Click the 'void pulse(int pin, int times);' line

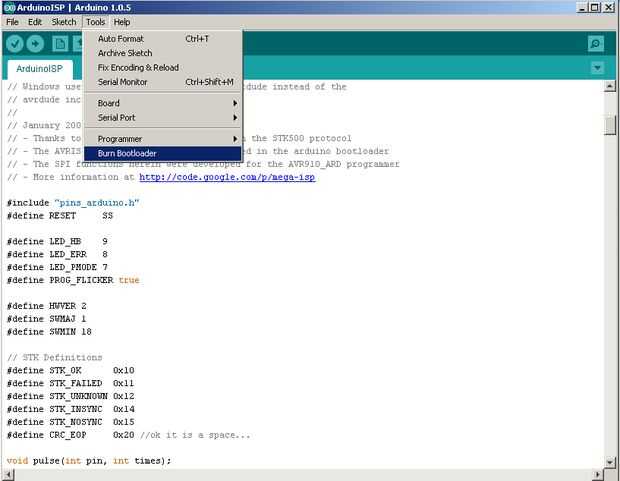click(x=89, y=461)
